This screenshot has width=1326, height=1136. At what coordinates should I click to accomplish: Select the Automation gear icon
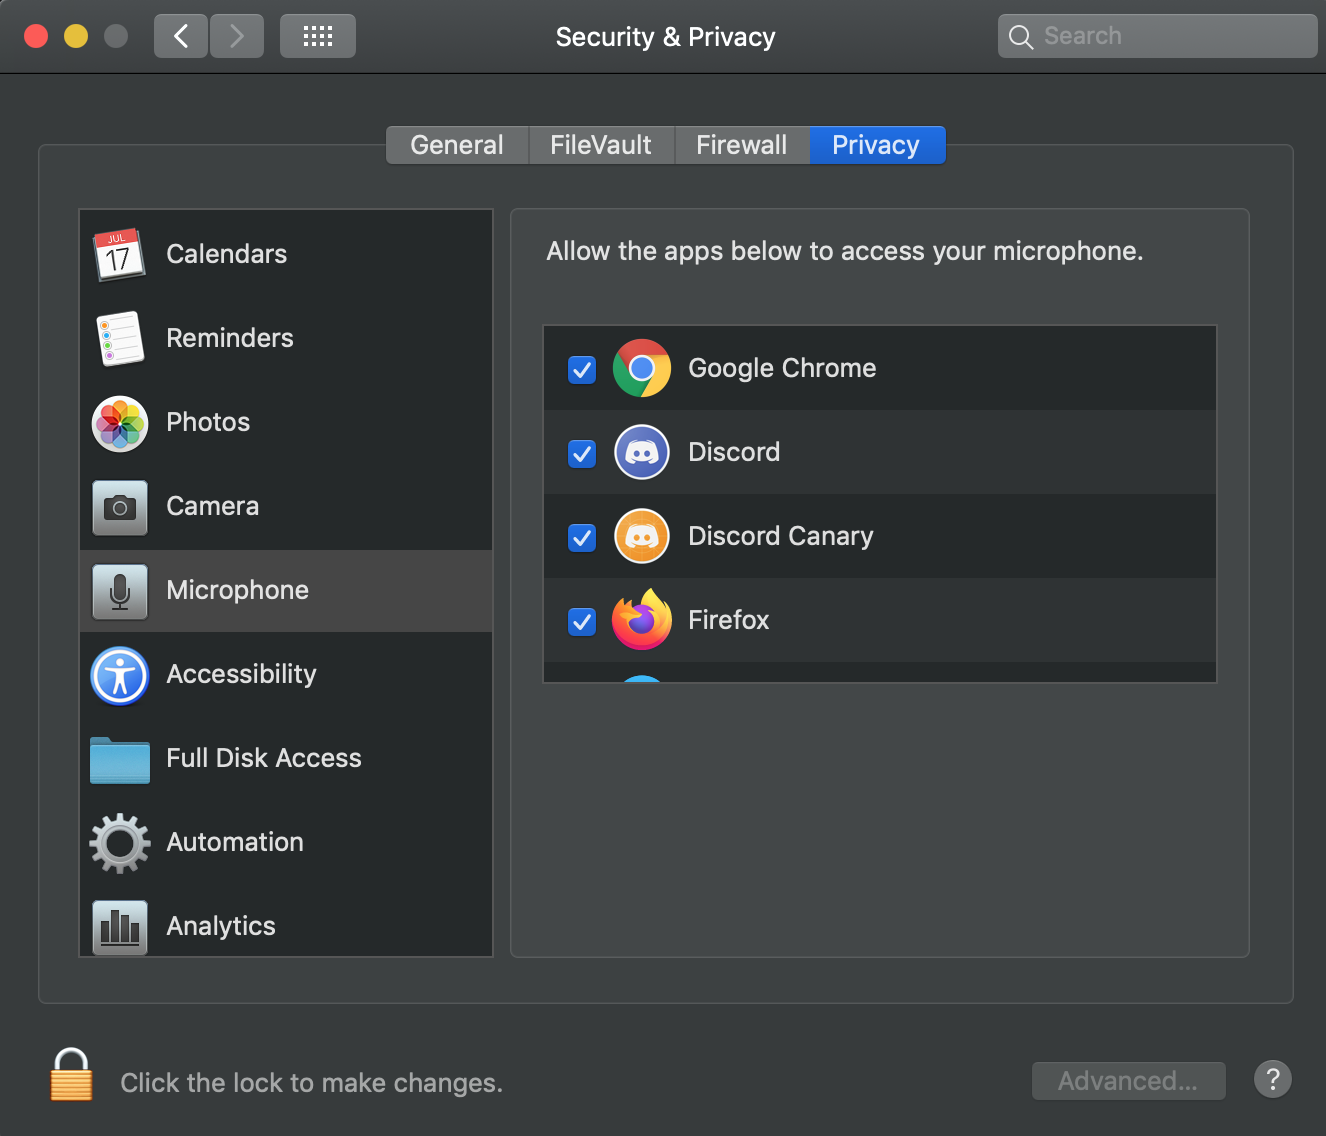120,843
